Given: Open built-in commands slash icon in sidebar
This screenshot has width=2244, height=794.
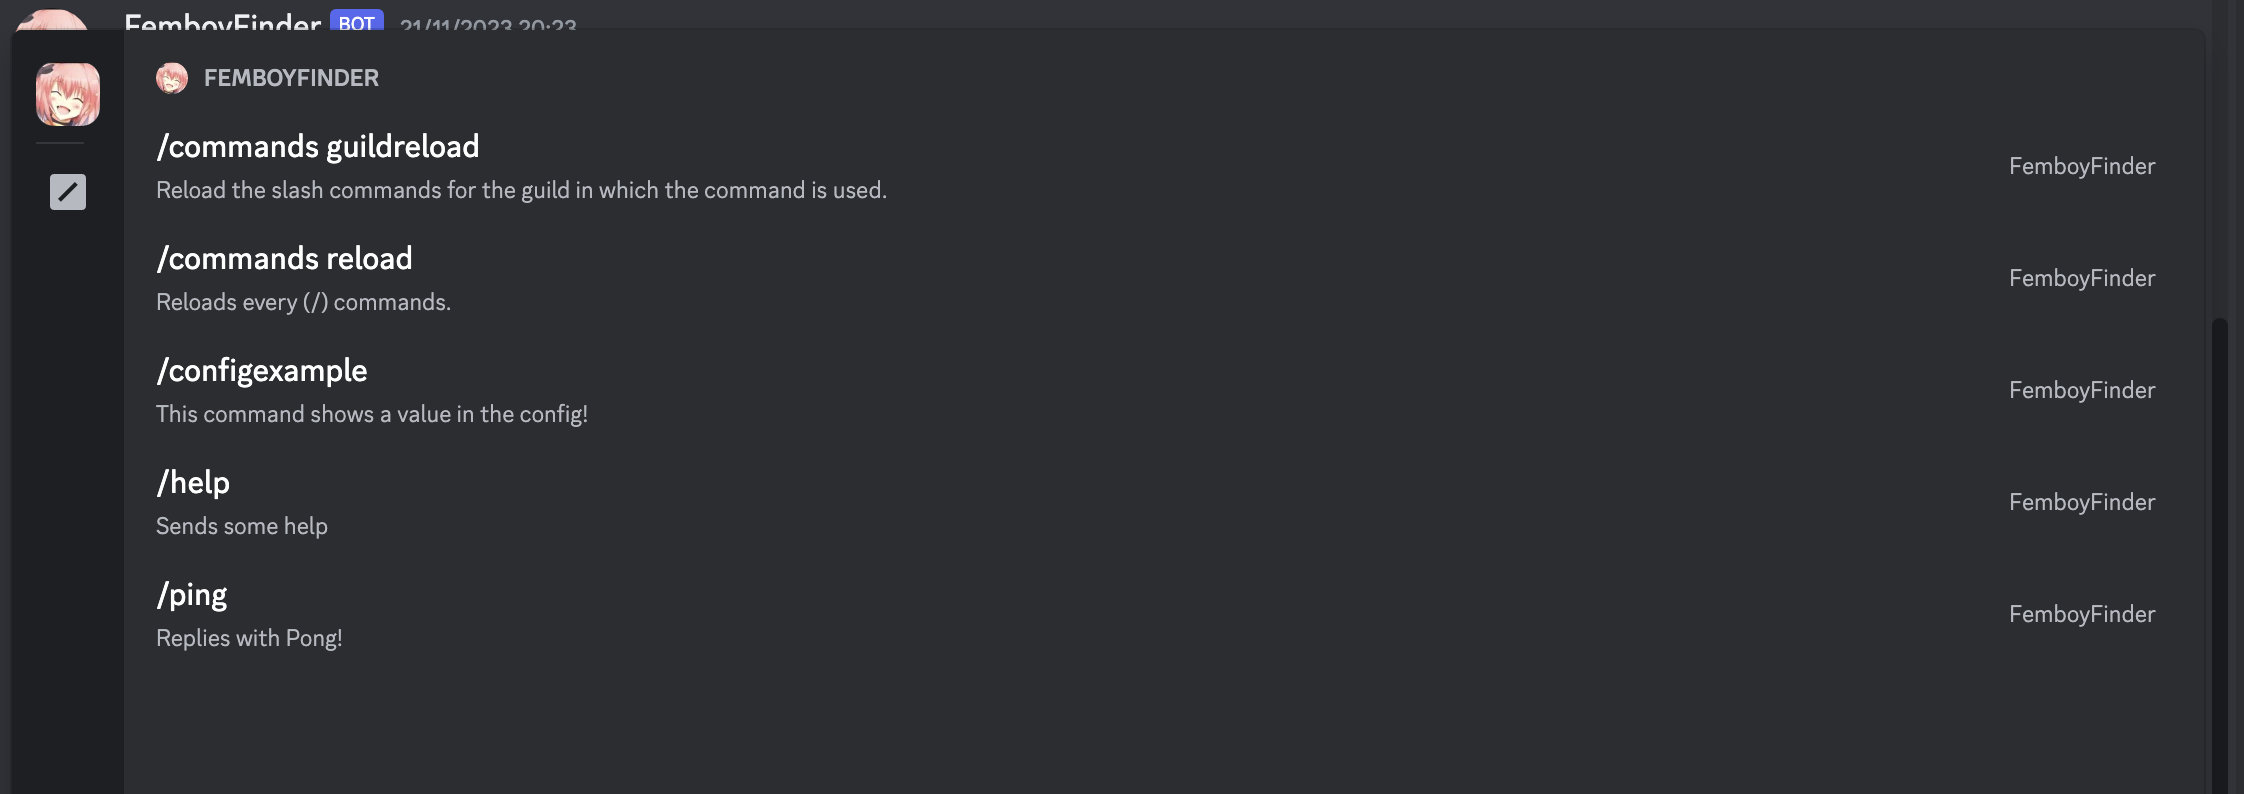Looking at the screenshot, I should tap(68, 192).
